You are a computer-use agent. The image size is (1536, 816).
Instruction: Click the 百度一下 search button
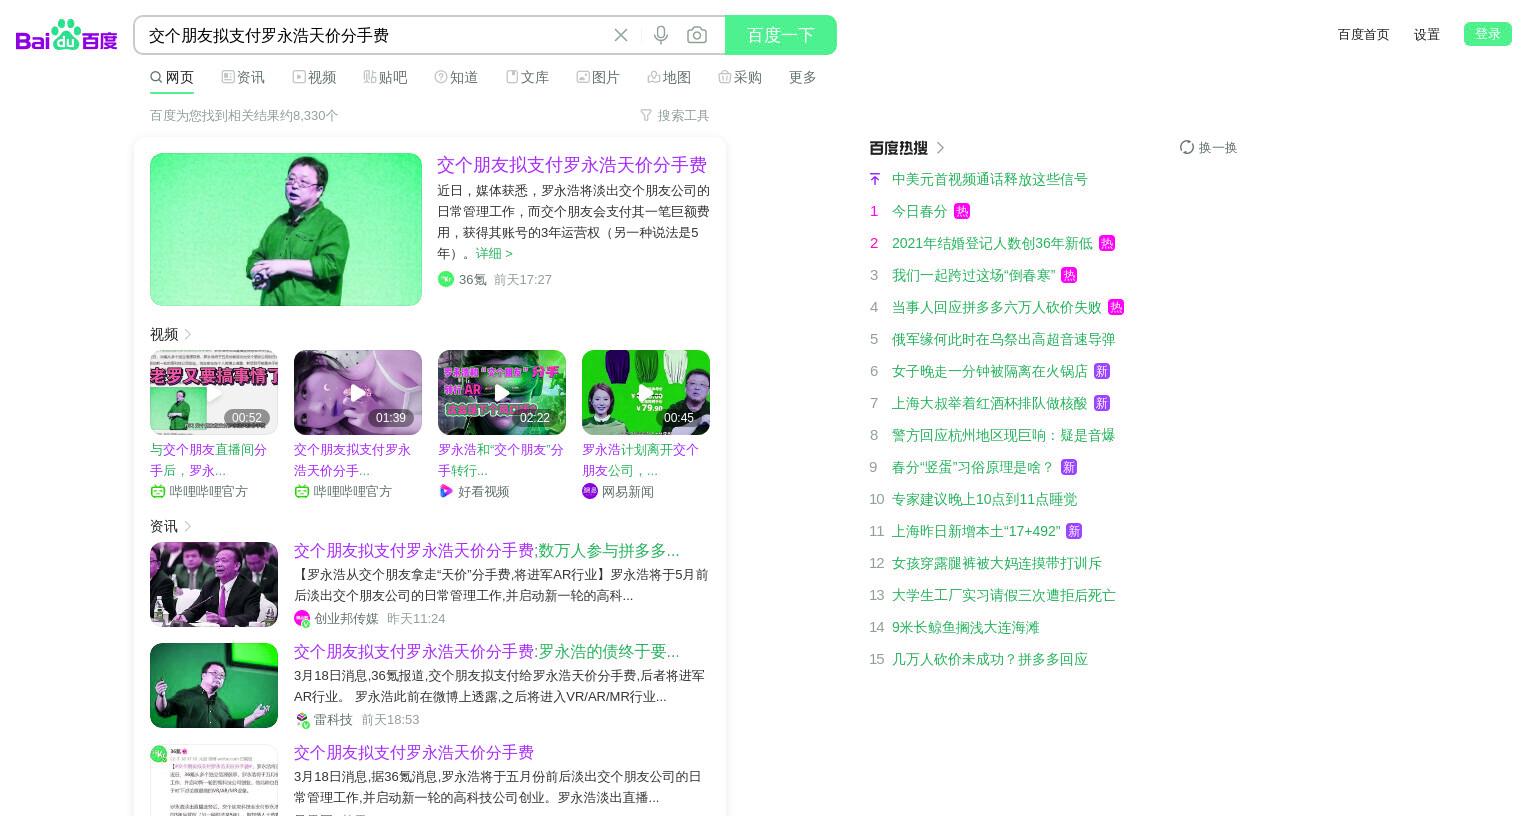coord(781,35)
